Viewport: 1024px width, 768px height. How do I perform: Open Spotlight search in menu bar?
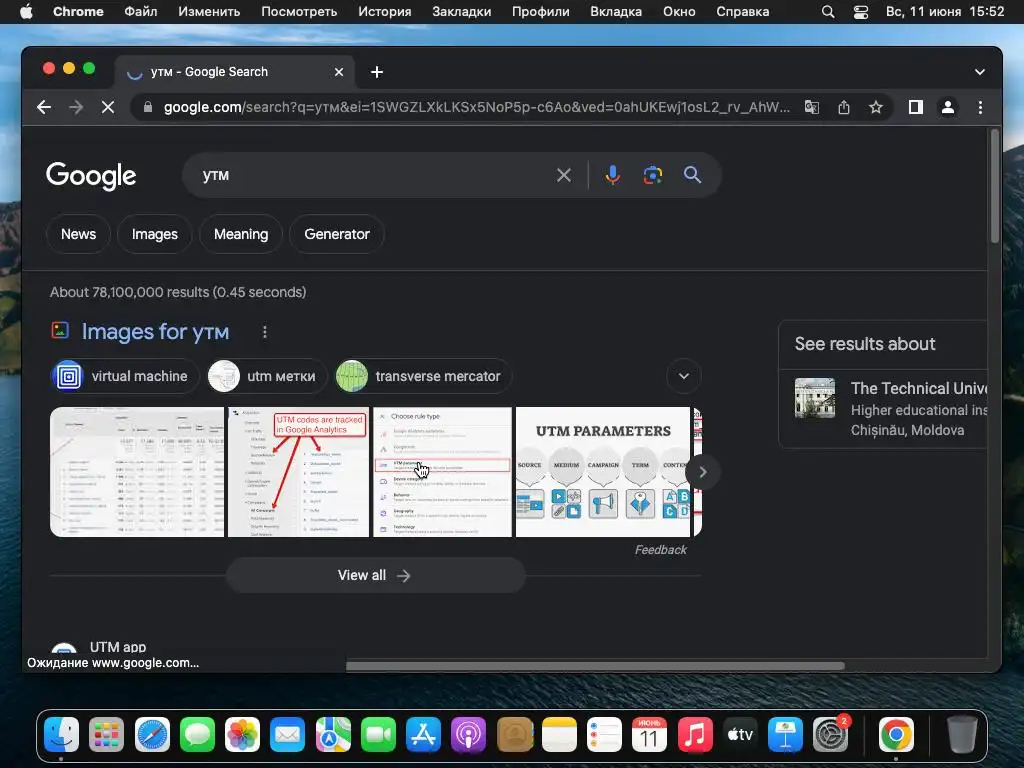pos(827,12)
